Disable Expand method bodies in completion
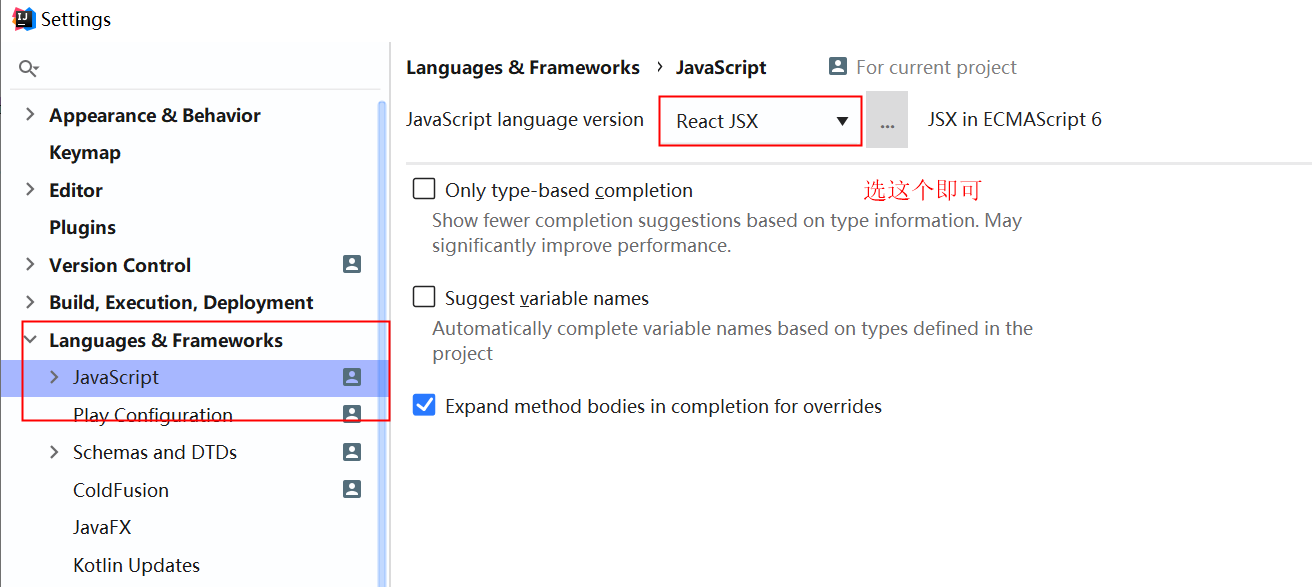The image size is (1312, 587). pos(424,404)
